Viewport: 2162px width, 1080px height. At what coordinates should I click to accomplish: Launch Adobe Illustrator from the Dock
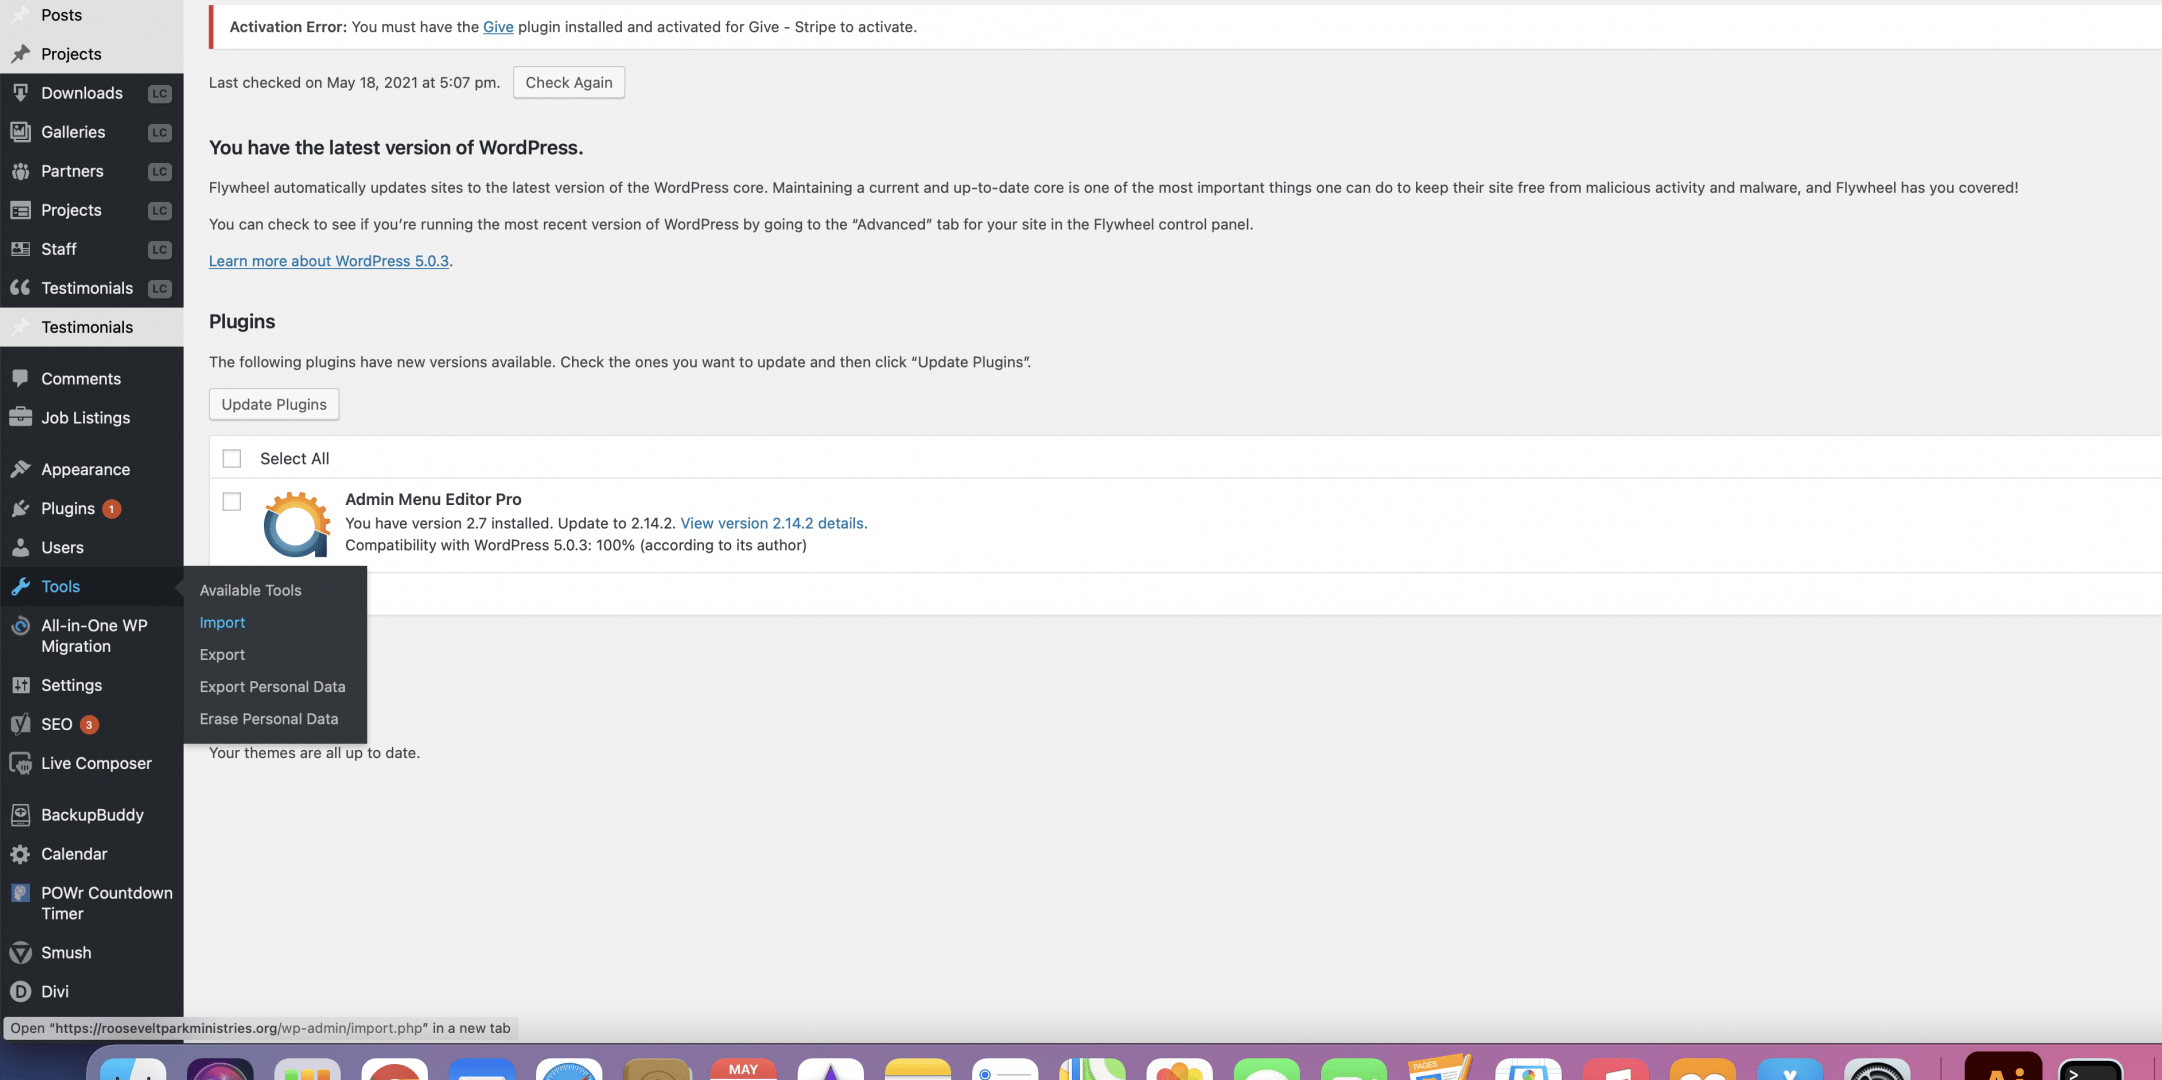tap(2003, 1066)
